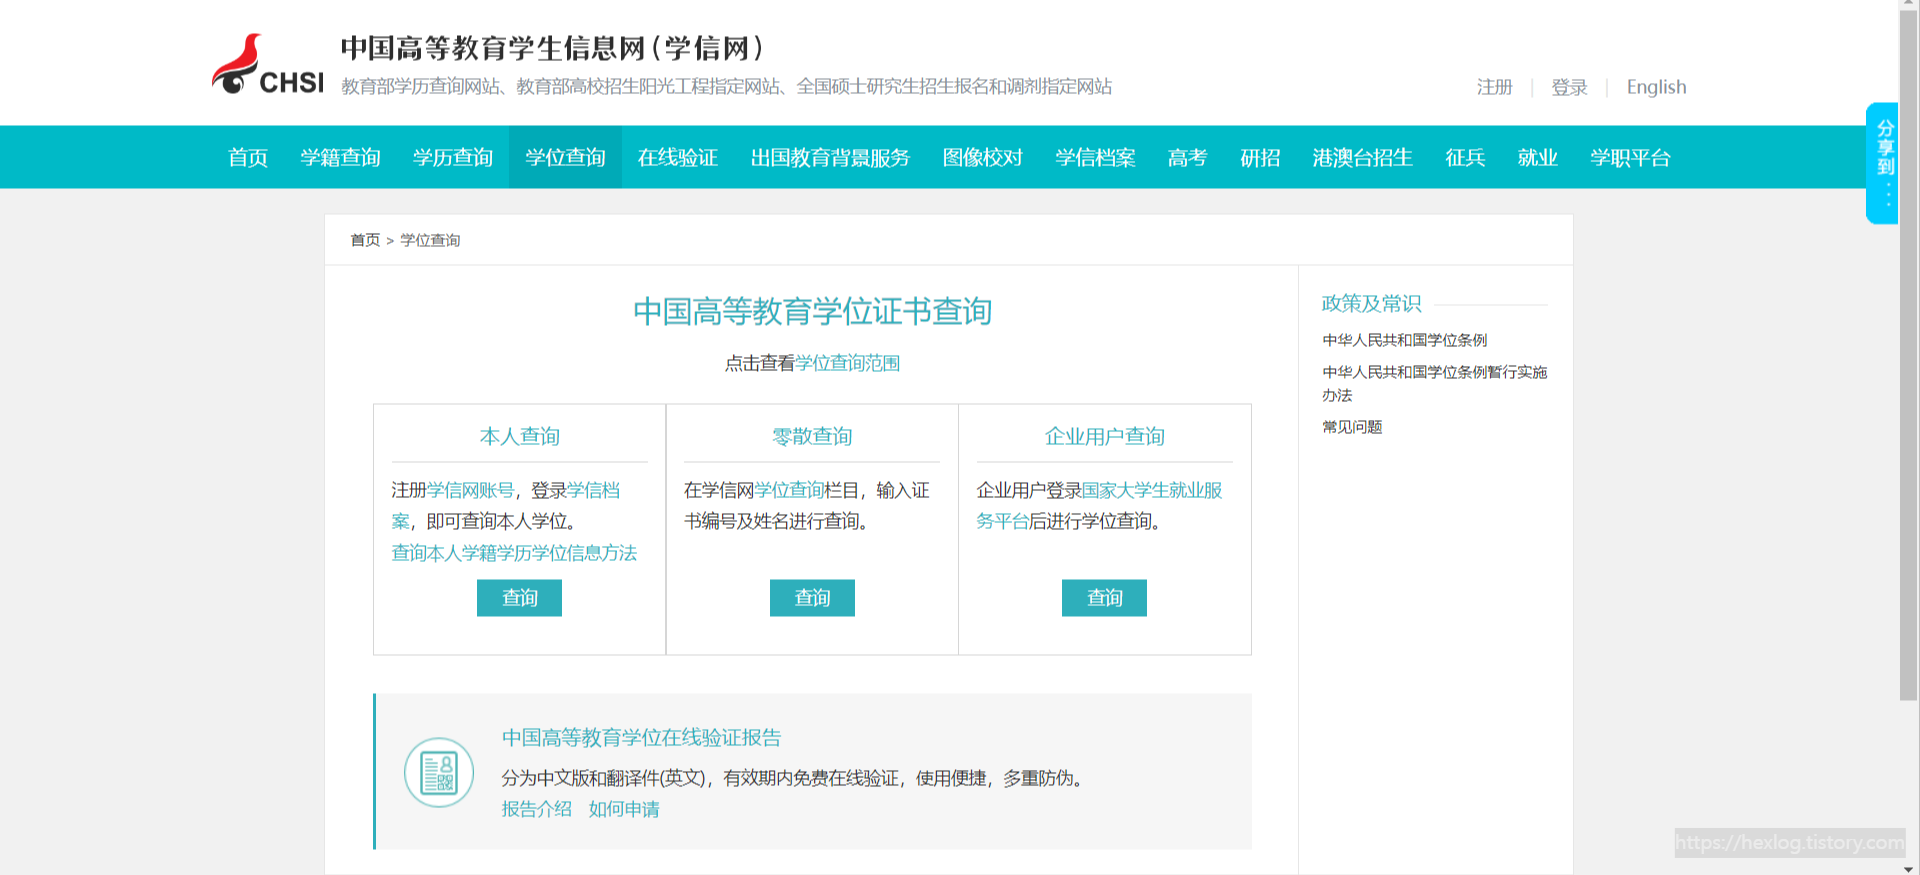1920x875 pixels.
Task: Click the 企业用户查询 card heading
Action: tap(1104, 436)
